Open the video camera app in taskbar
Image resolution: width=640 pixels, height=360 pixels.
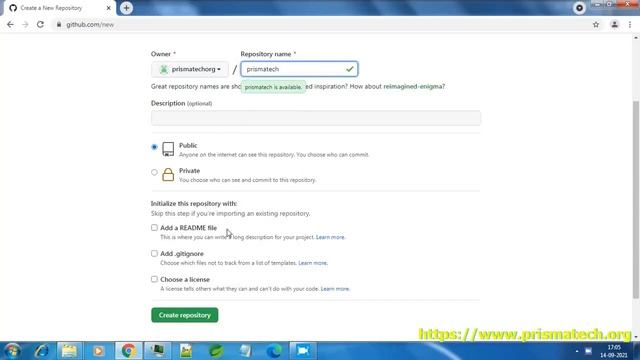pyautogui.click(x=303, y=351)
